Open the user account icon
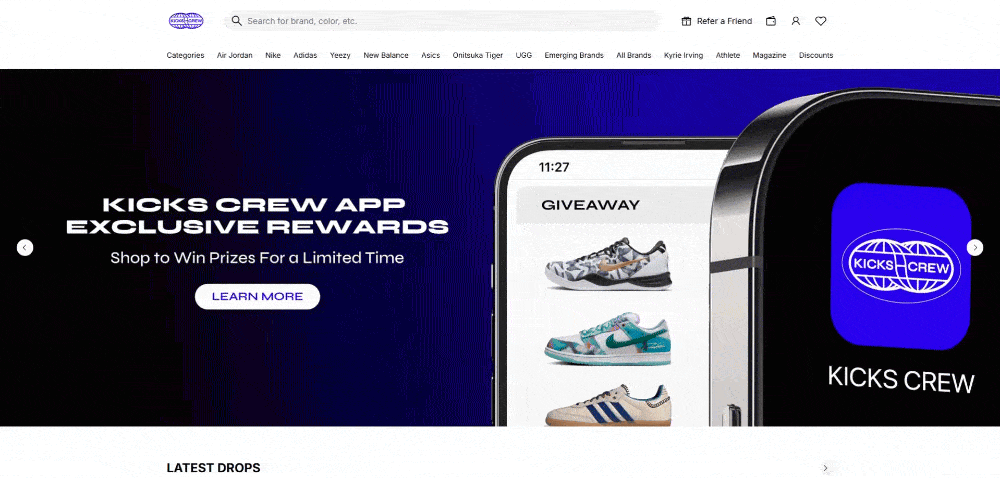This screenshot has width=1000, height=478. (x=795, y=21)
